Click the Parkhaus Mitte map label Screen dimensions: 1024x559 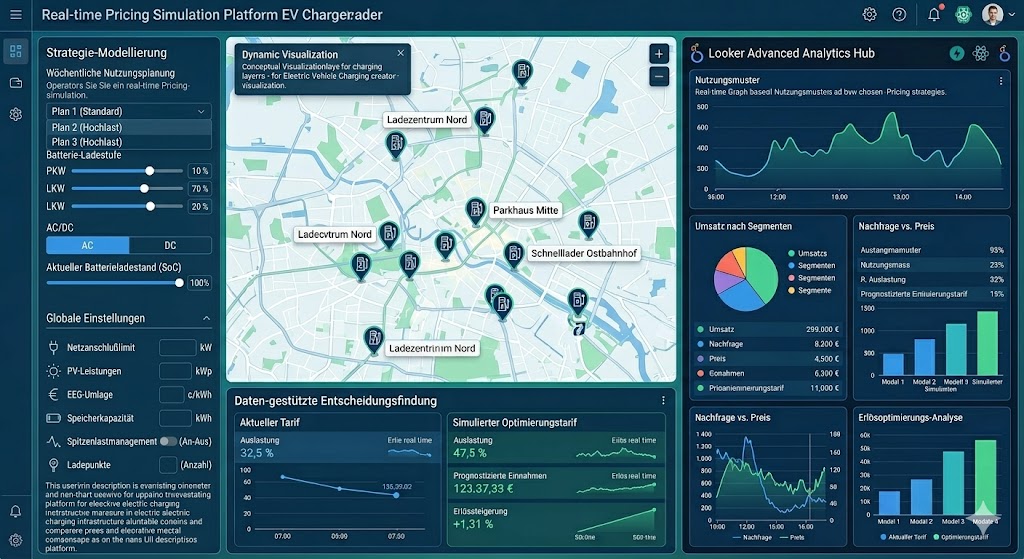pos(526,210)
